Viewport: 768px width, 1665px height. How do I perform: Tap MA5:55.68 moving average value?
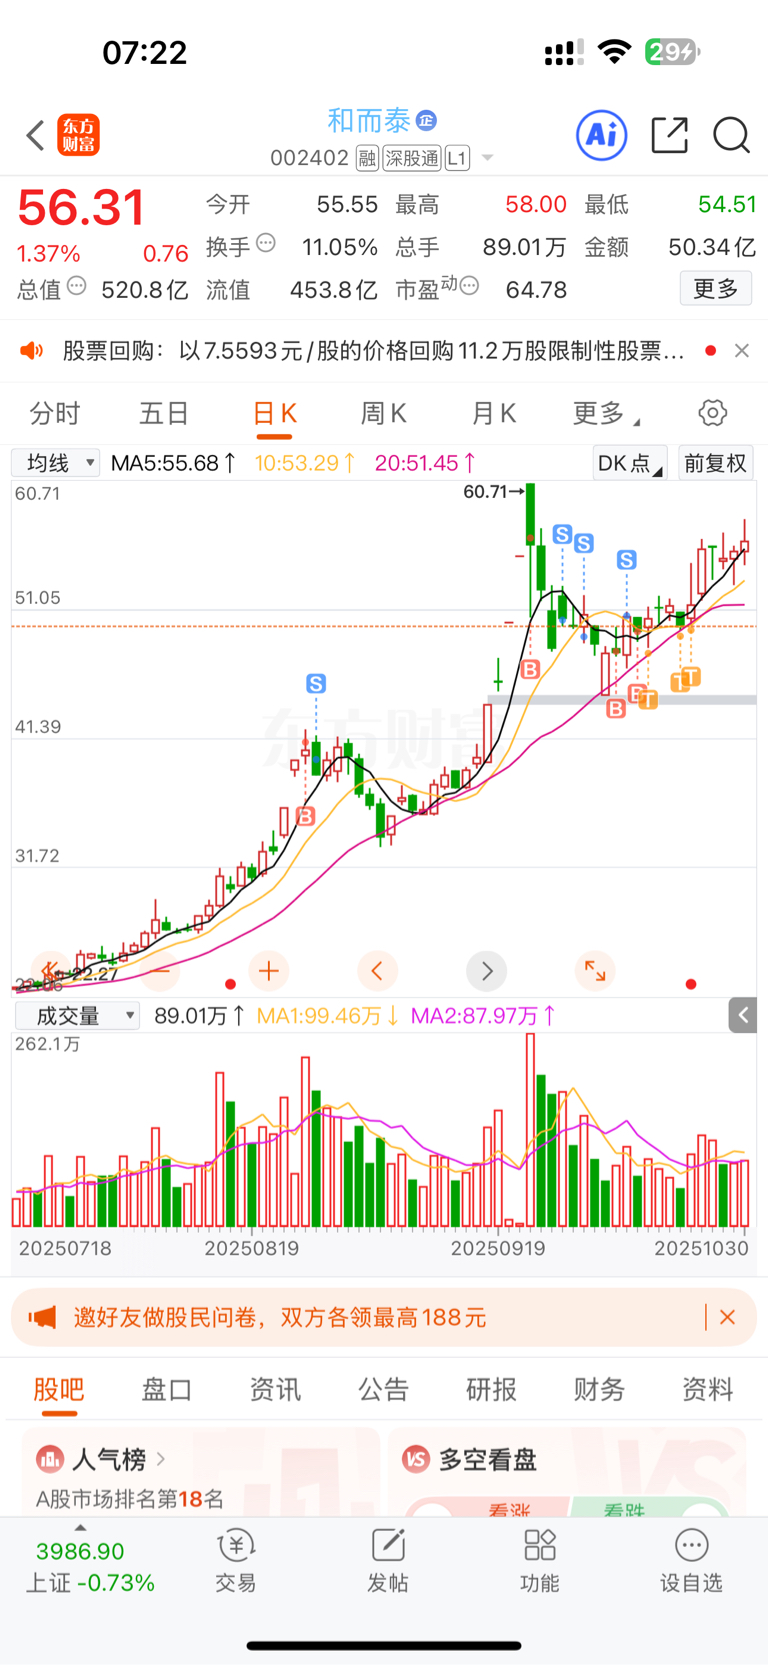pyautogui.click(x=173, y=463)
